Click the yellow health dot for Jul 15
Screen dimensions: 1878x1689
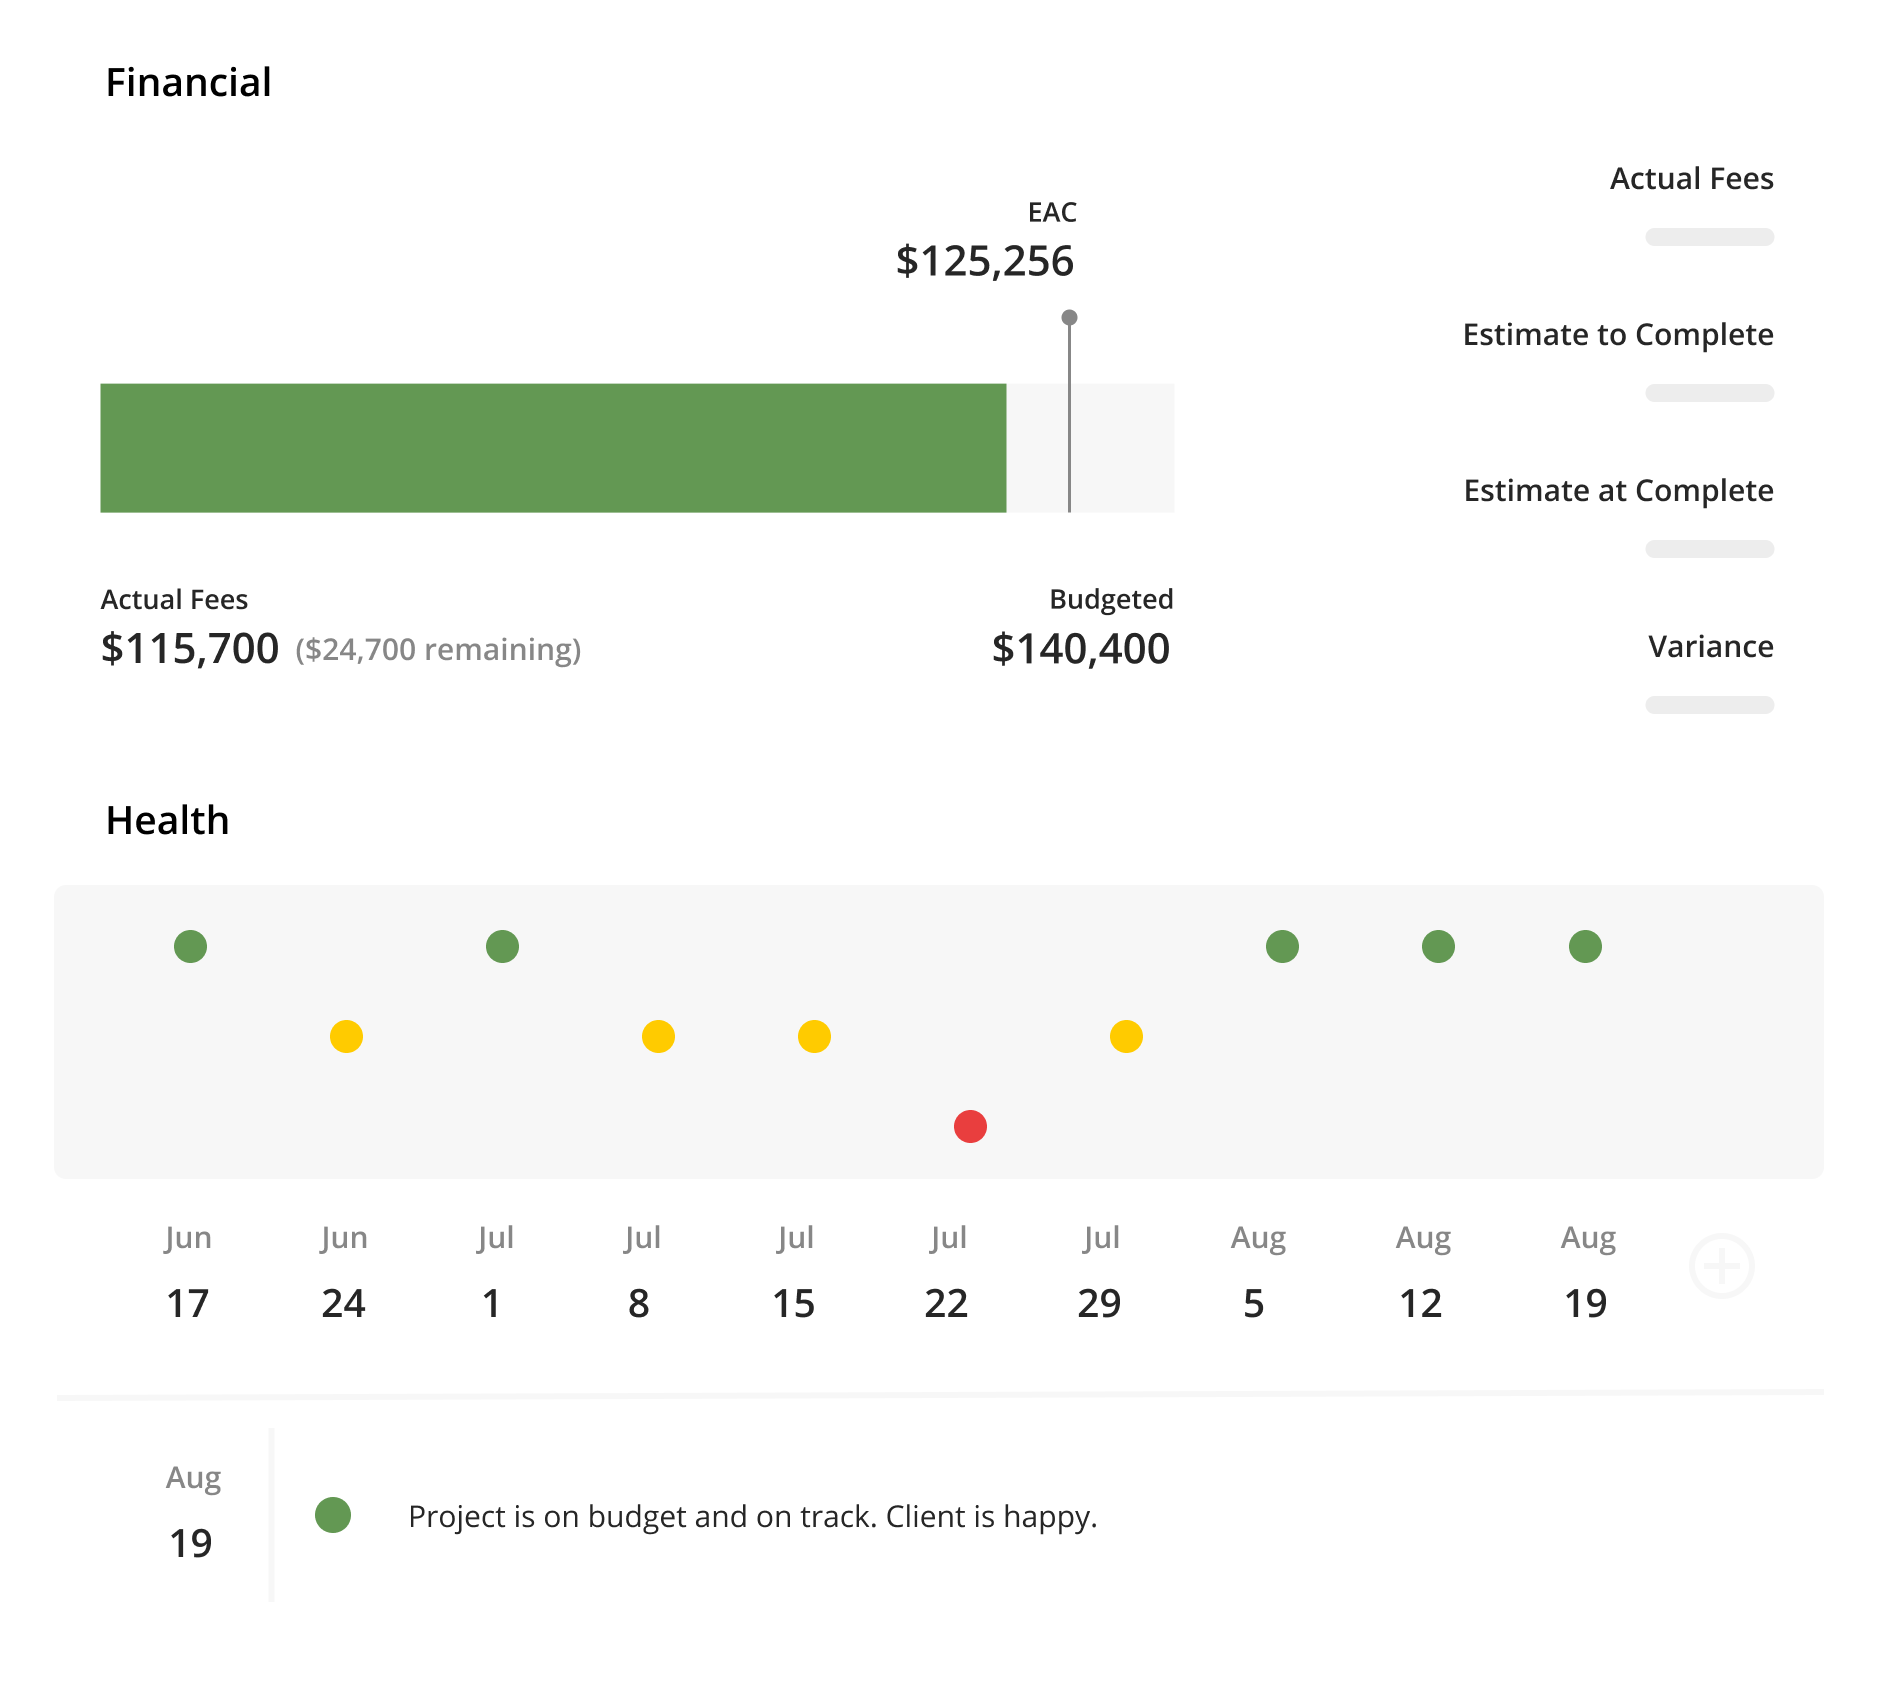click(814, 1037)
